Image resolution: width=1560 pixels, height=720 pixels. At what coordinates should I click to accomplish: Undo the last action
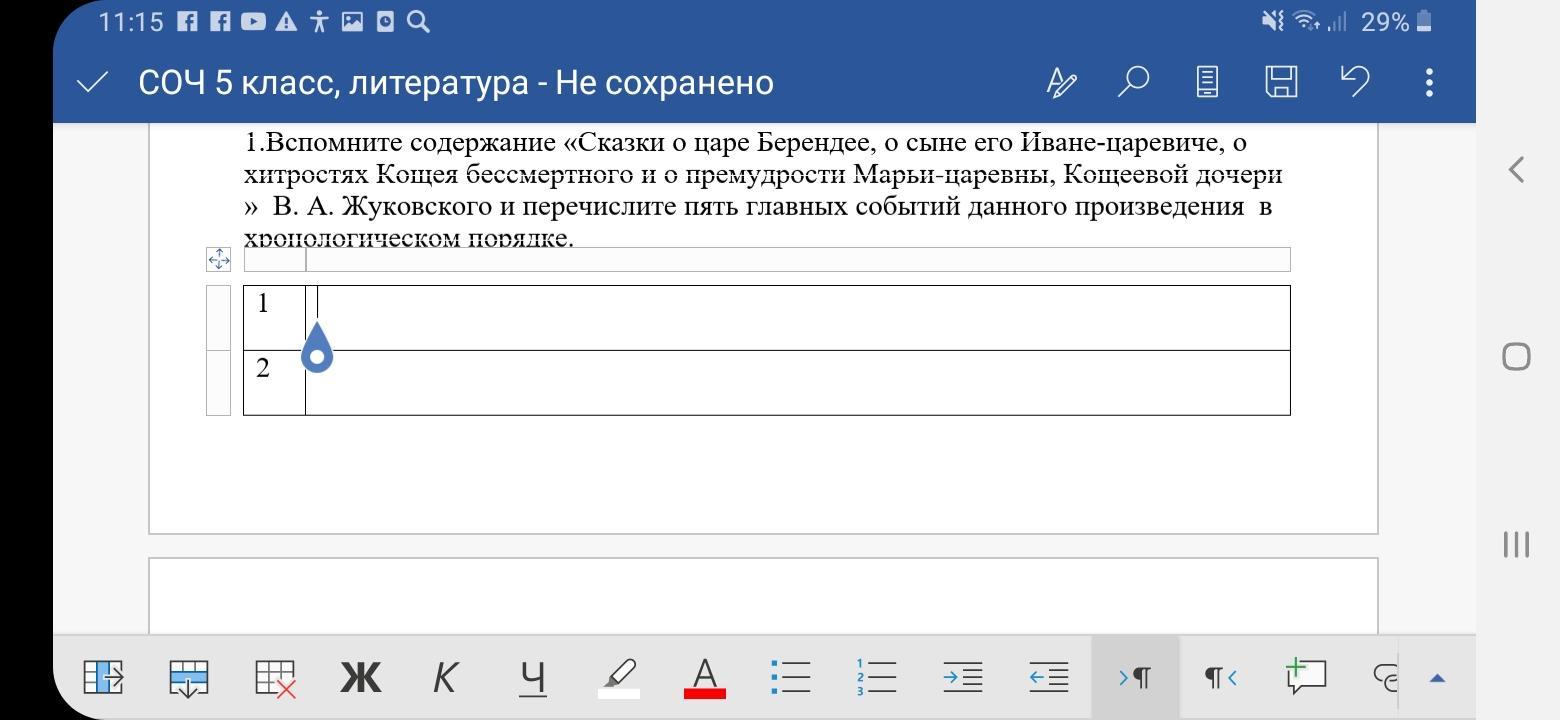tap(1354, 82)
